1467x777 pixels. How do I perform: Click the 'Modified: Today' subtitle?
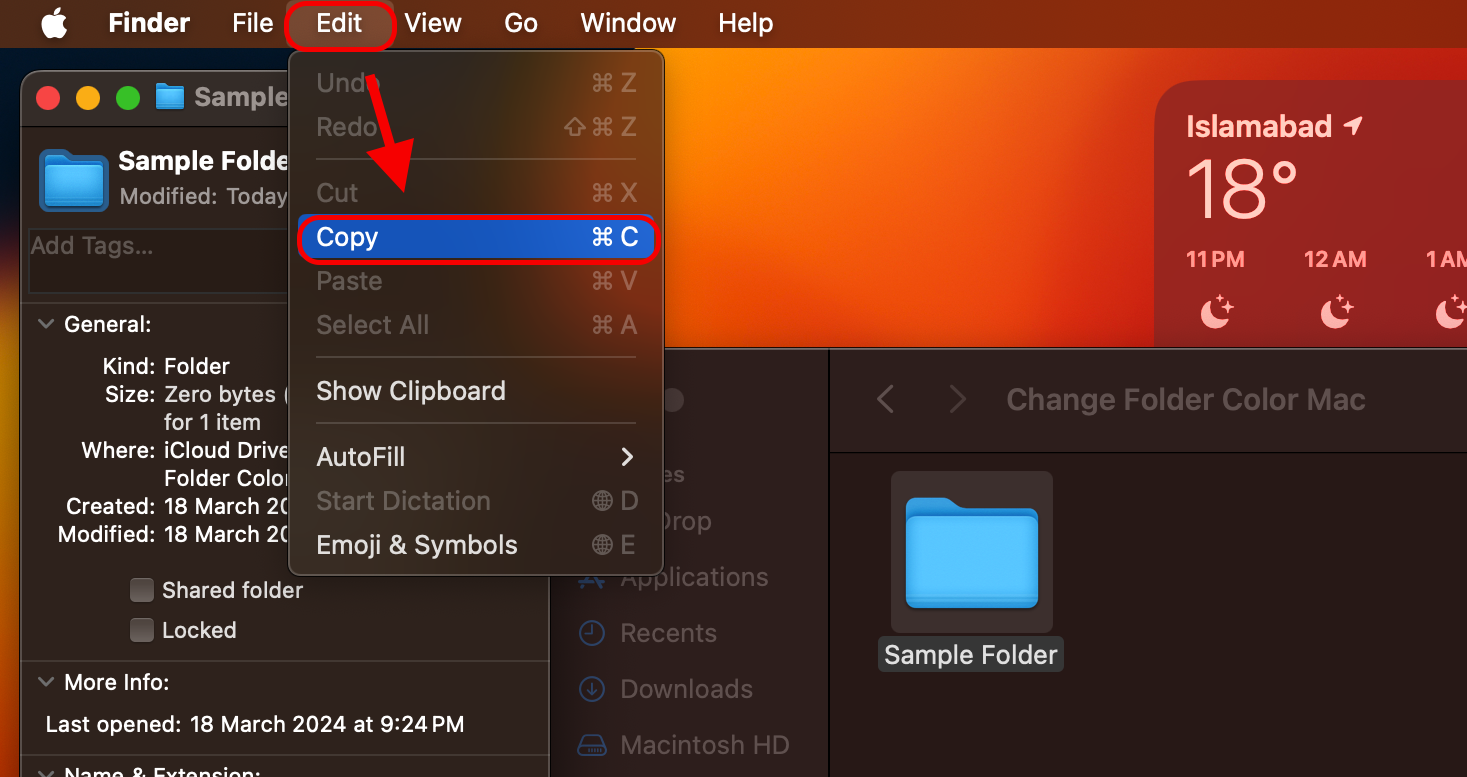pyautogui.click(x=204, y=196)
